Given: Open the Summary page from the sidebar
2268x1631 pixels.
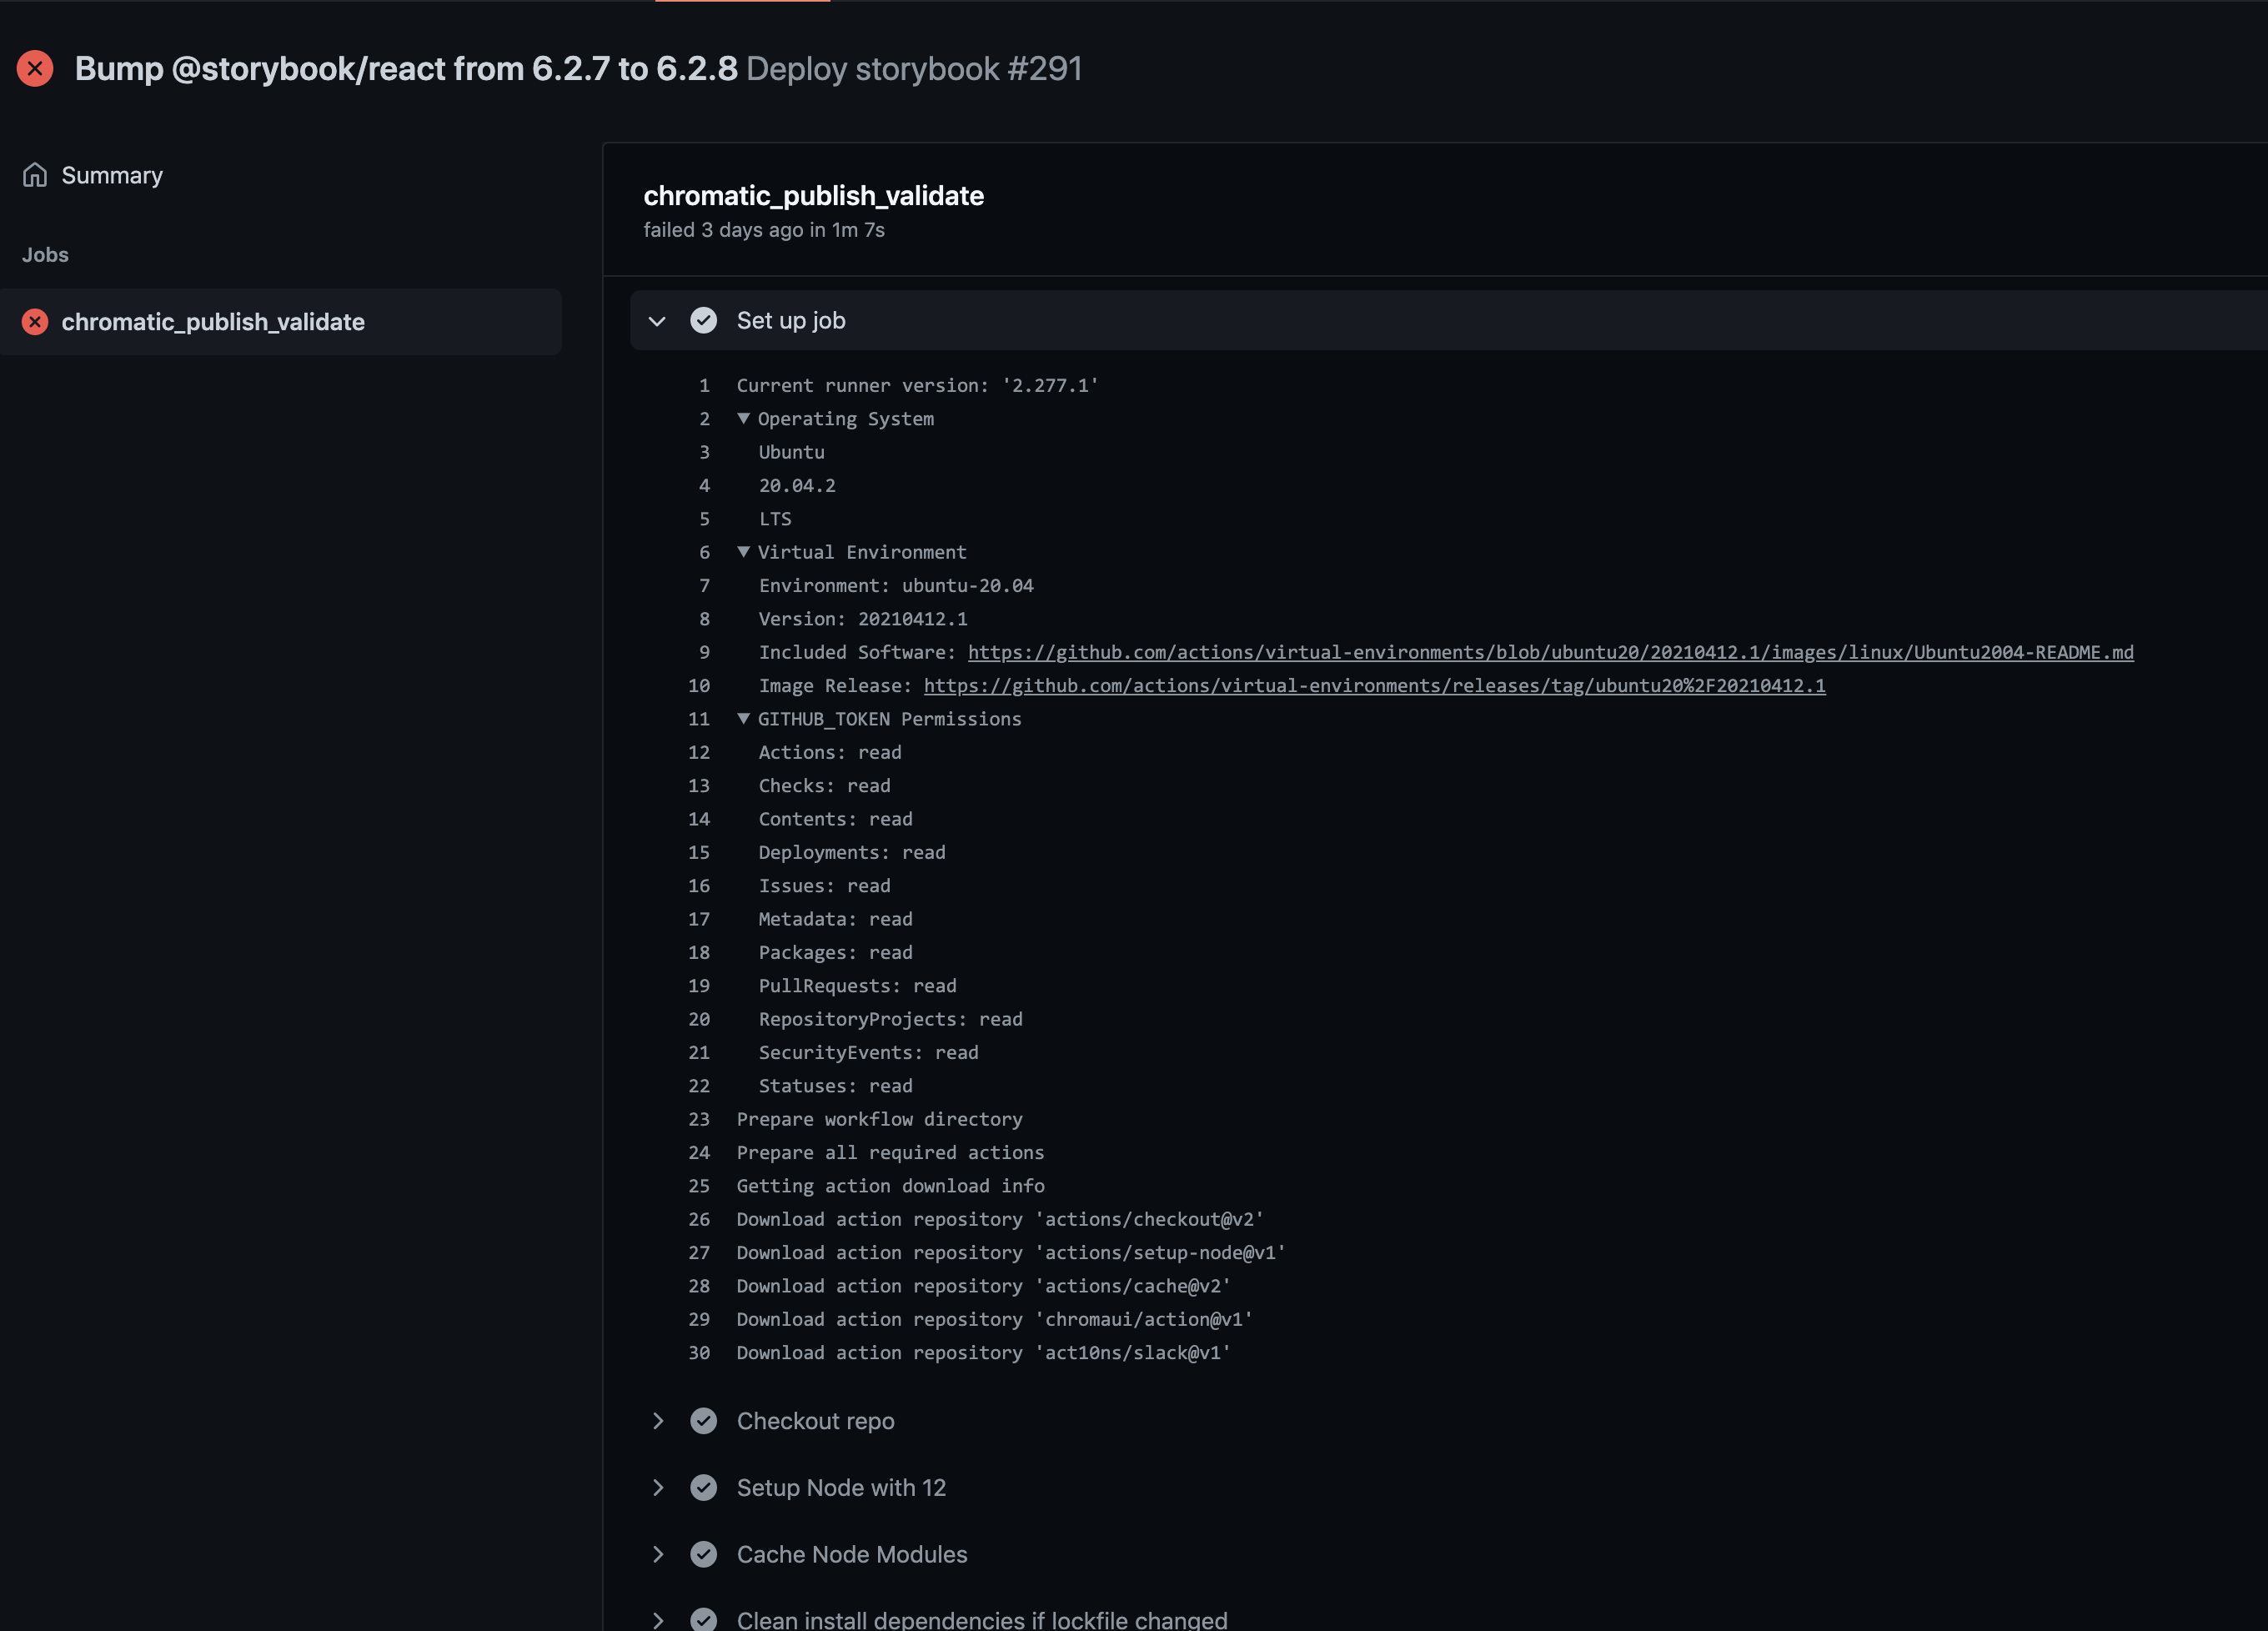Looking at the screenshot, I should point(111,174).
